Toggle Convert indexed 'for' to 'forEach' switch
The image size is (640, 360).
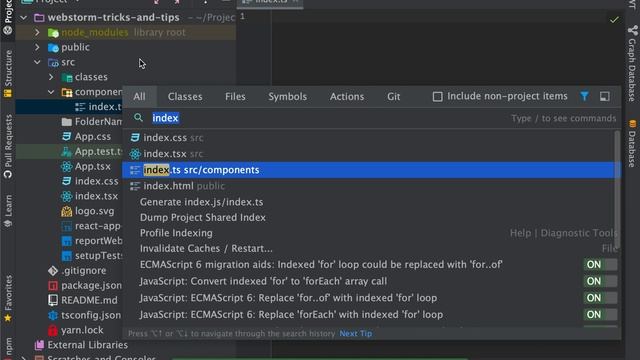[x=600, y=281]
